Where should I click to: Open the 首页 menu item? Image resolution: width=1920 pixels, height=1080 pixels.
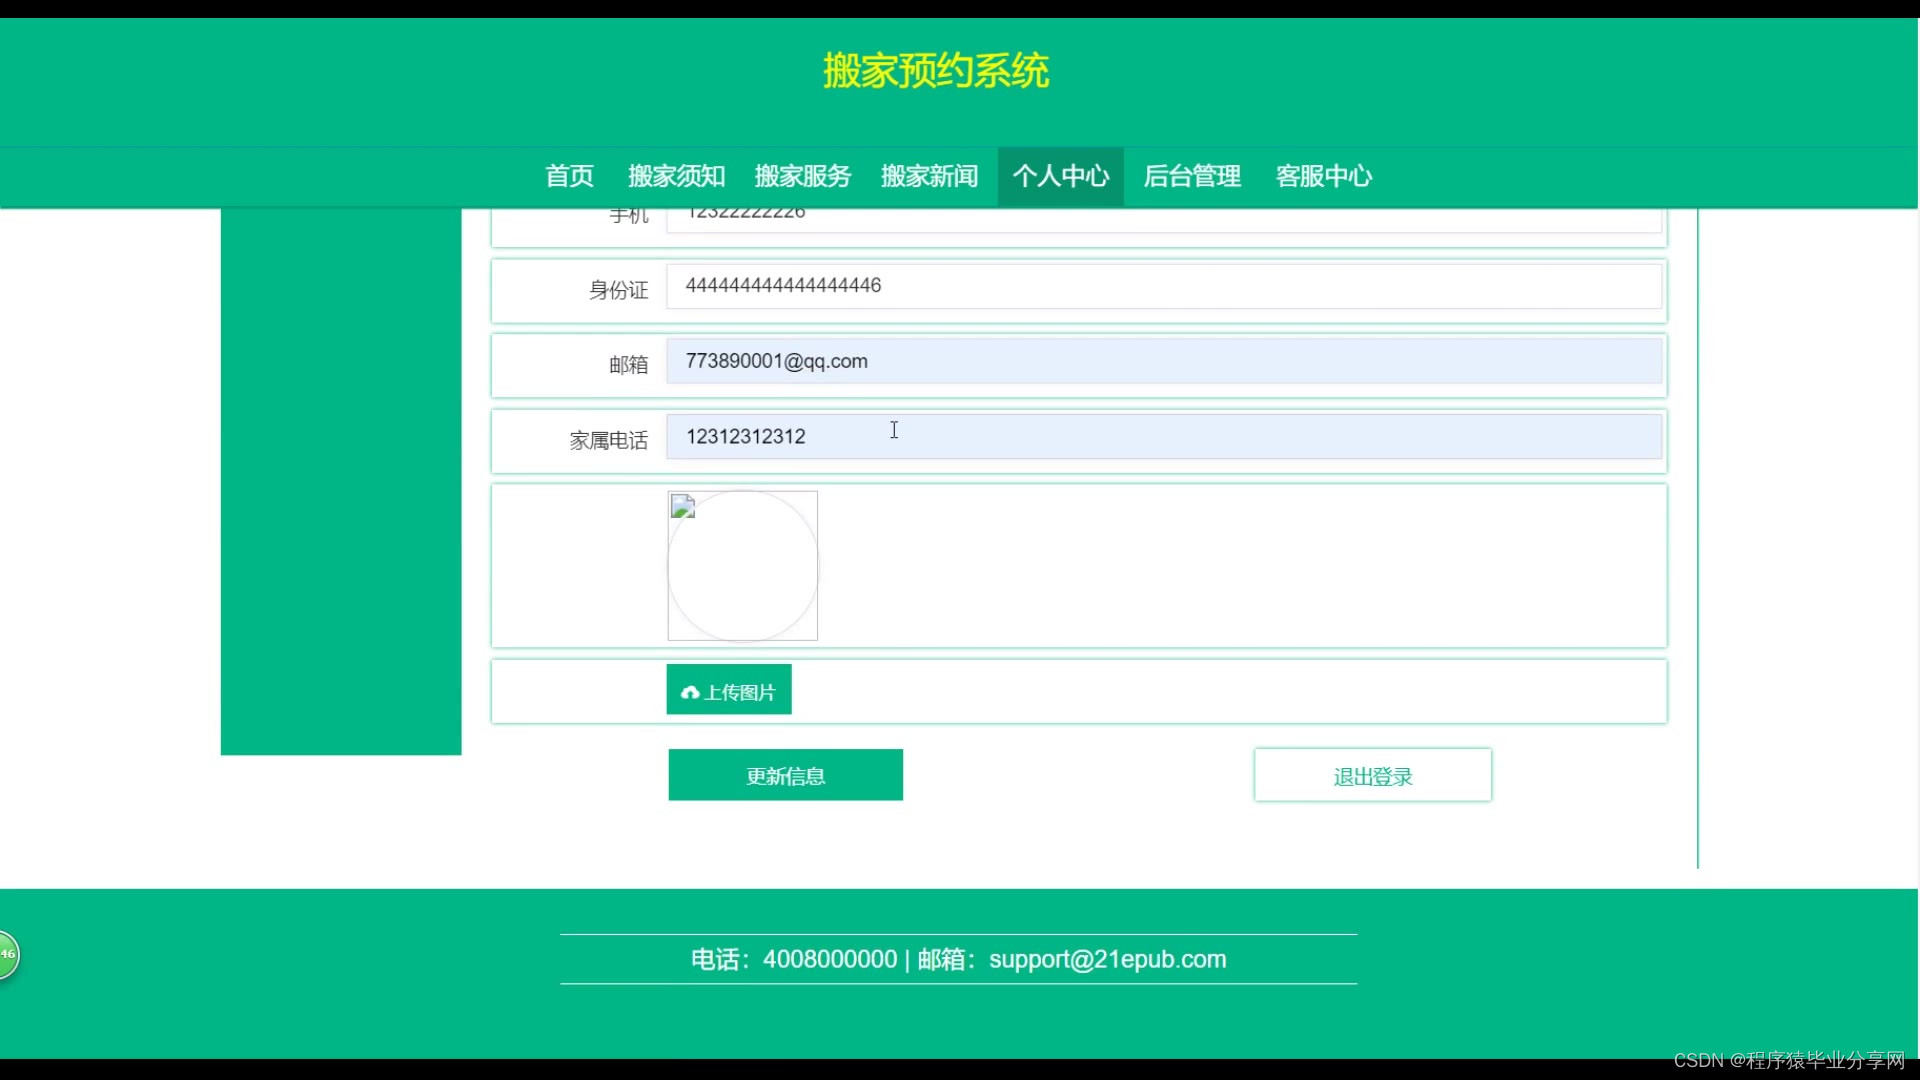pos(569,176)
